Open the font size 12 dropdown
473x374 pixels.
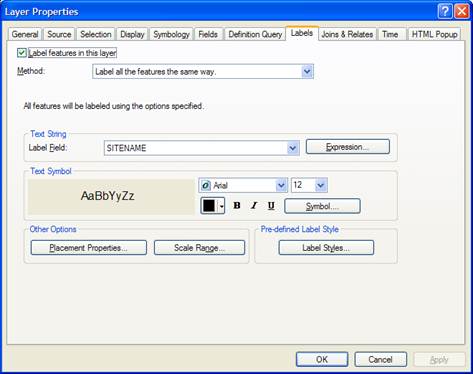pyautogui.click(x=320, y=185)
